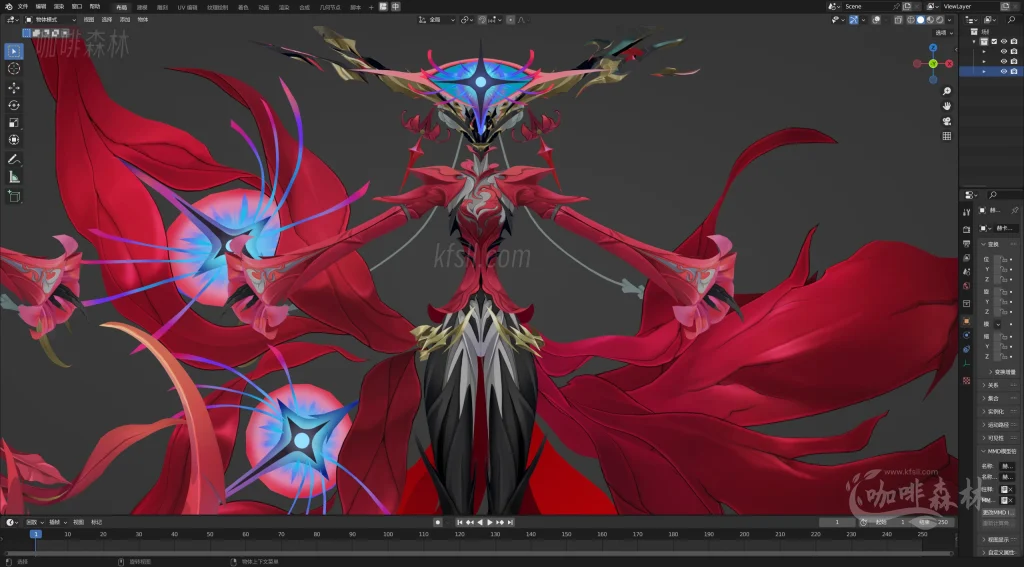The height and width of the screenshot is (567, 1024).
Task: Select the 3D Cursor tool
Action: tap(14, 69)
